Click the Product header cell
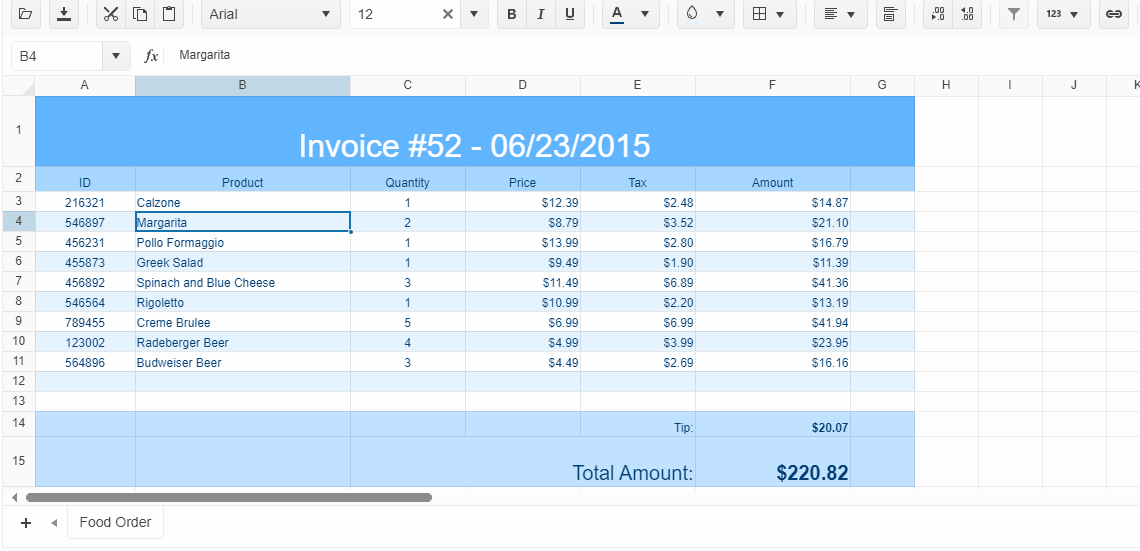Screen dimensions: 1140x551 243,180
